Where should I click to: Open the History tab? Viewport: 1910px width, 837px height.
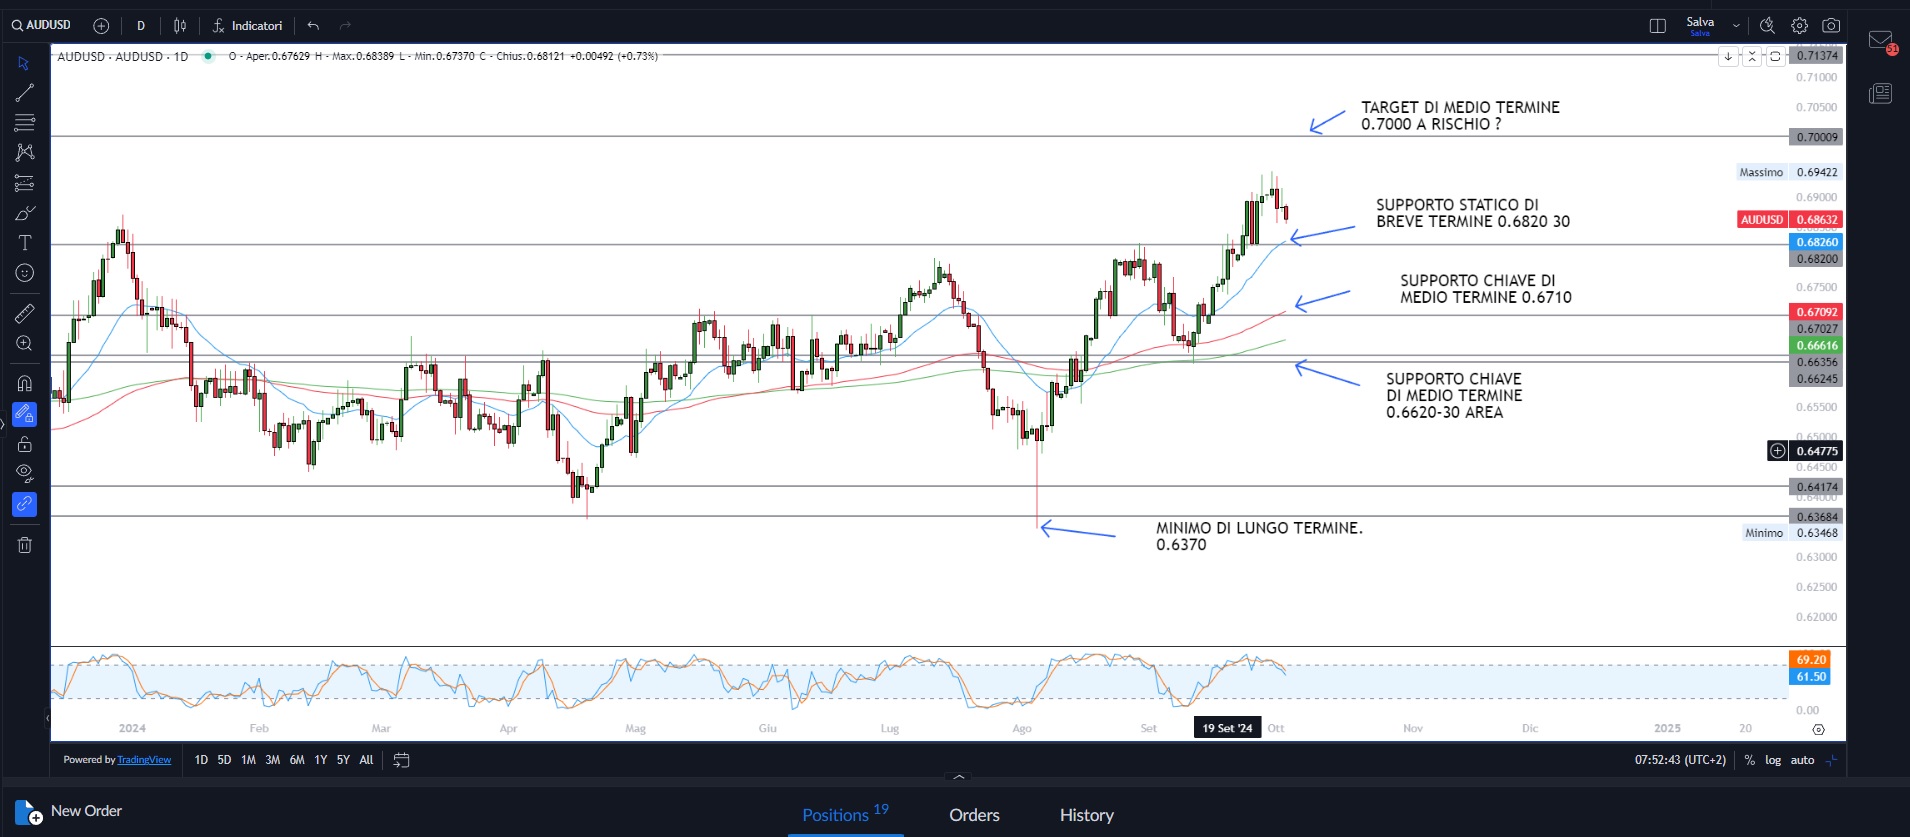click(1086, 815)
